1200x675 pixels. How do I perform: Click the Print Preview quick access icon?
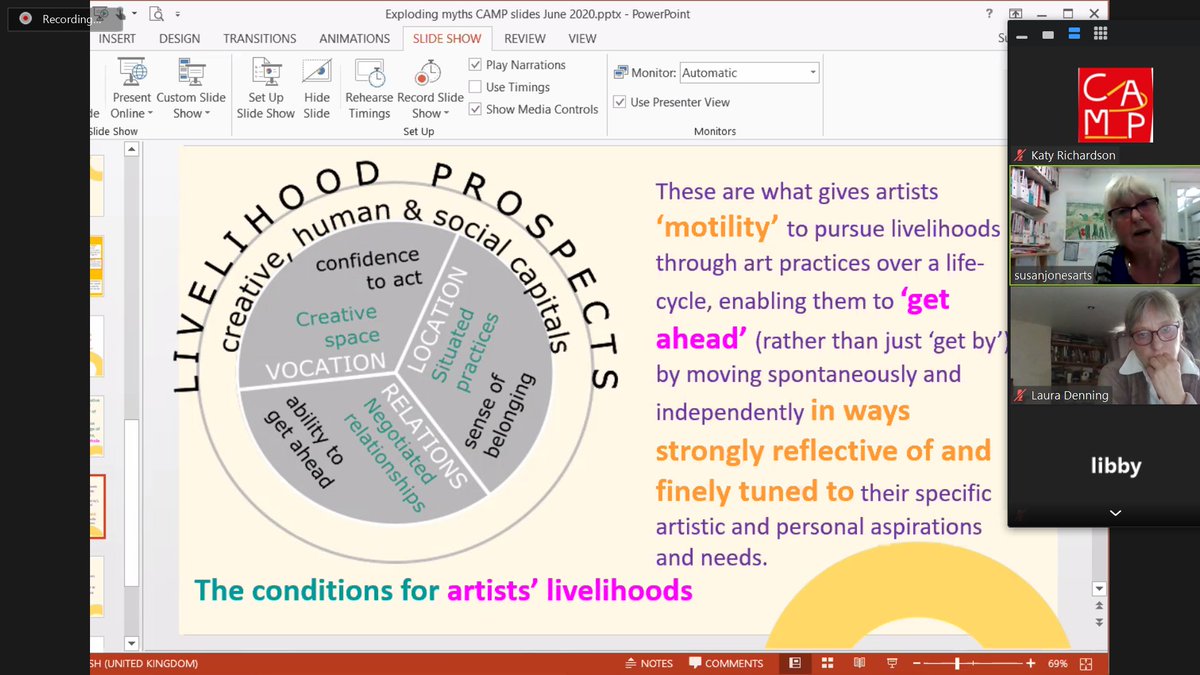(156, 14)
